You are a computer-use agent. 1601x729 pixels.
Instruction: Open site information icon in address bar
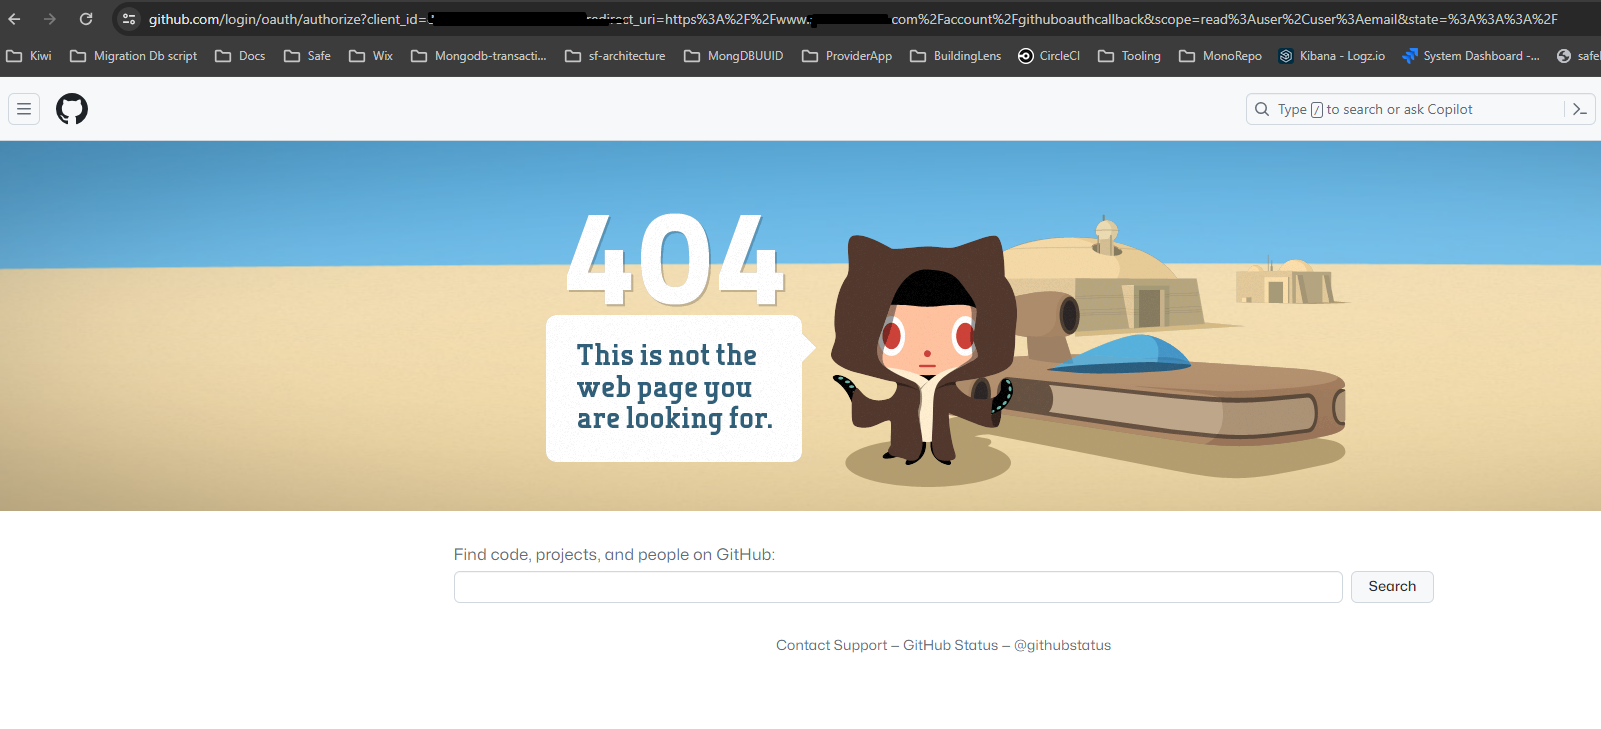point(129,19)
